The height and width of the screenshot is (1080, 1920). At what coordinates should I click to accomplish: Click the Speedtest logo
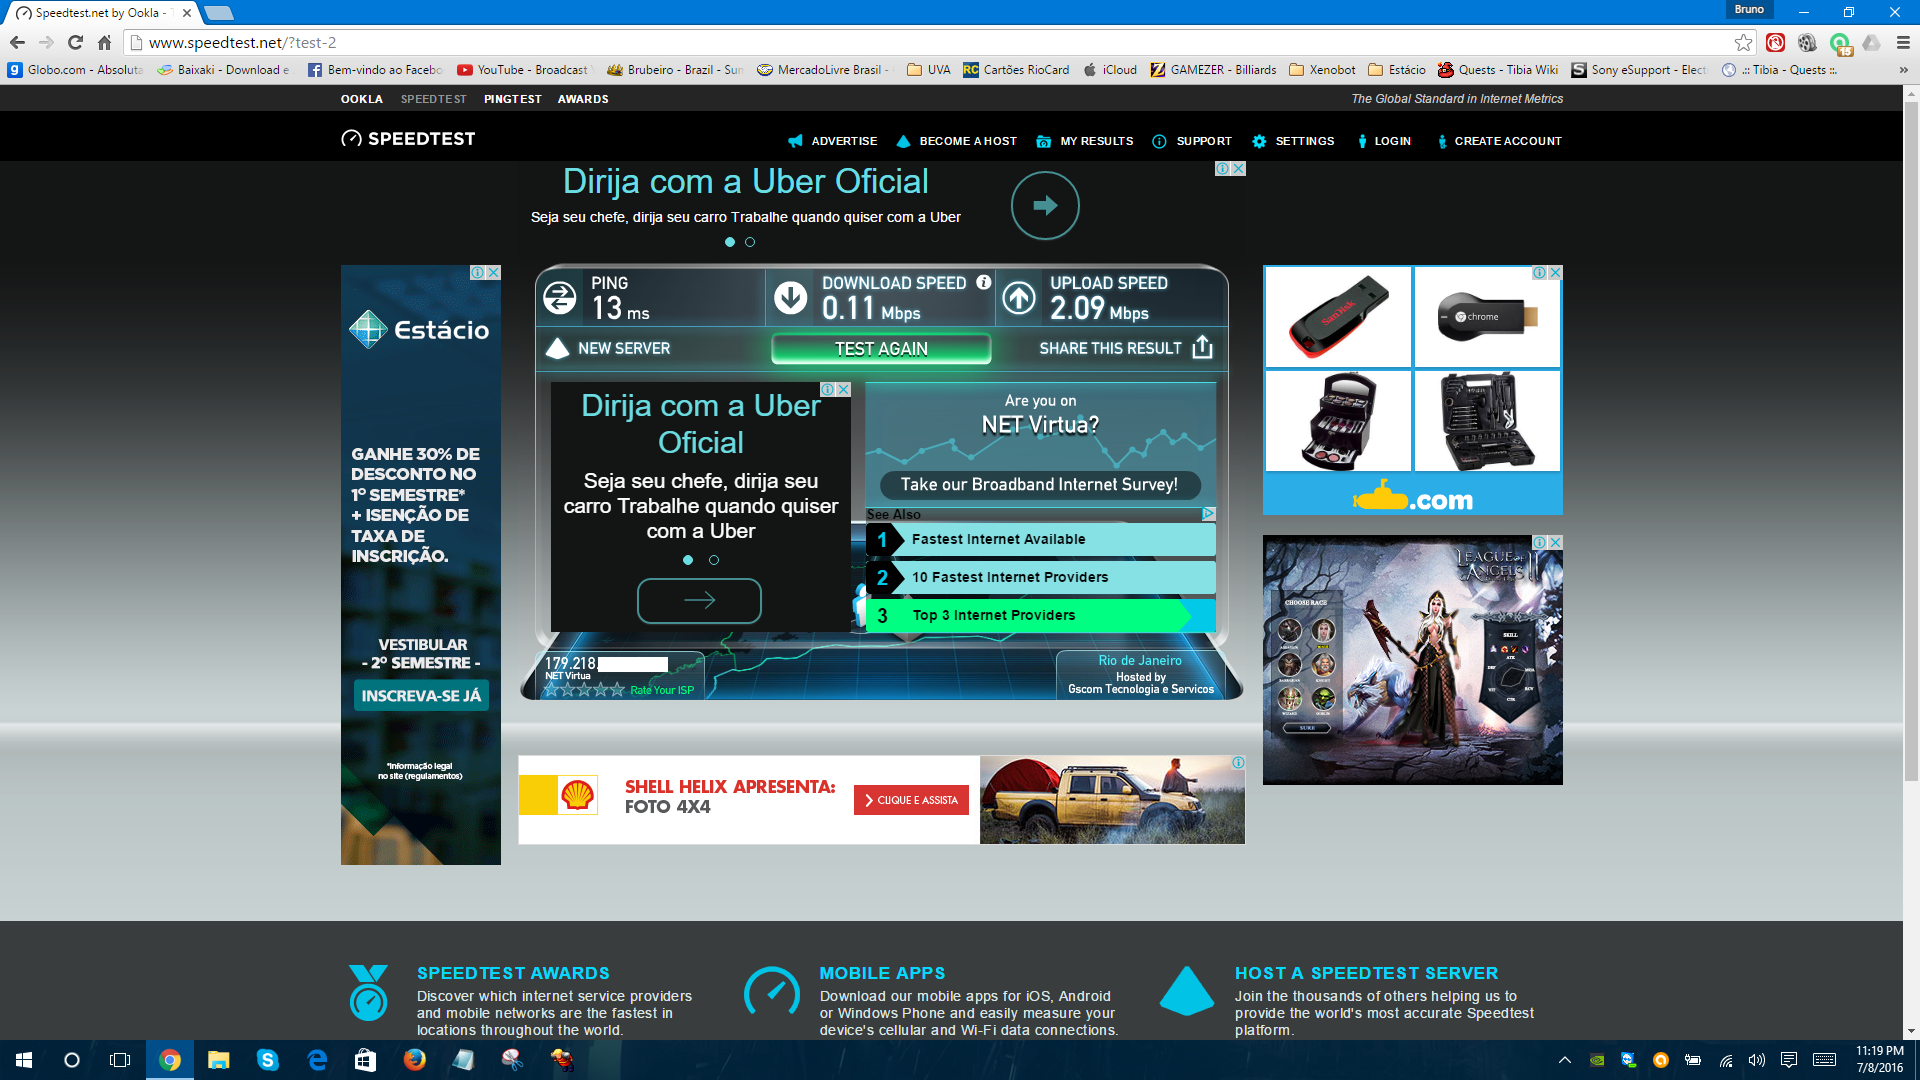click(408, 139)
